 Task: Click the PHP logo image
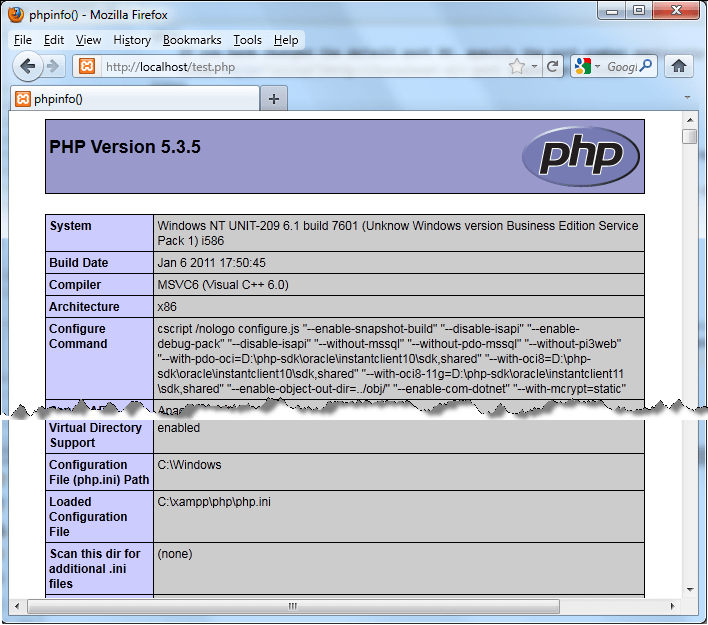click(580, 156)
